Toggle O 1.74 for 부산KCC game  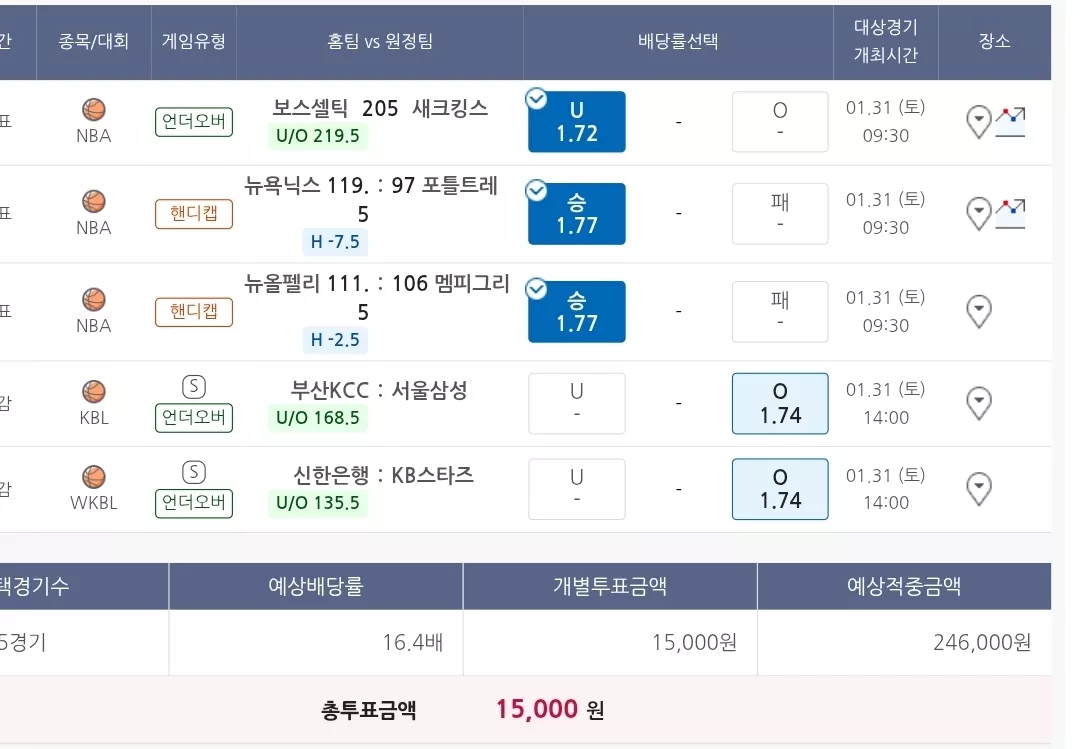tap(780, 403)
